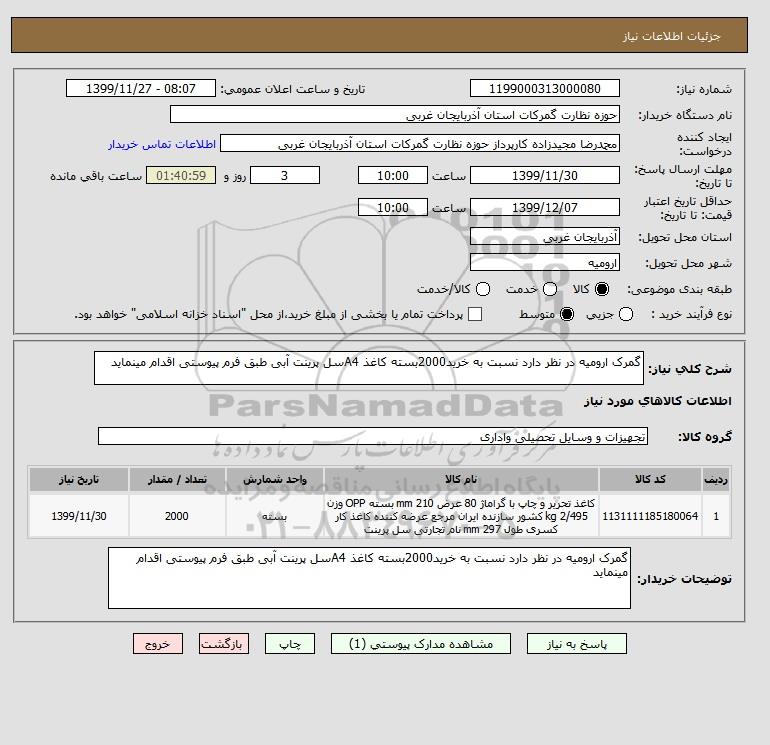Click the طبقه بندی موضوعی label

point(679,289)
